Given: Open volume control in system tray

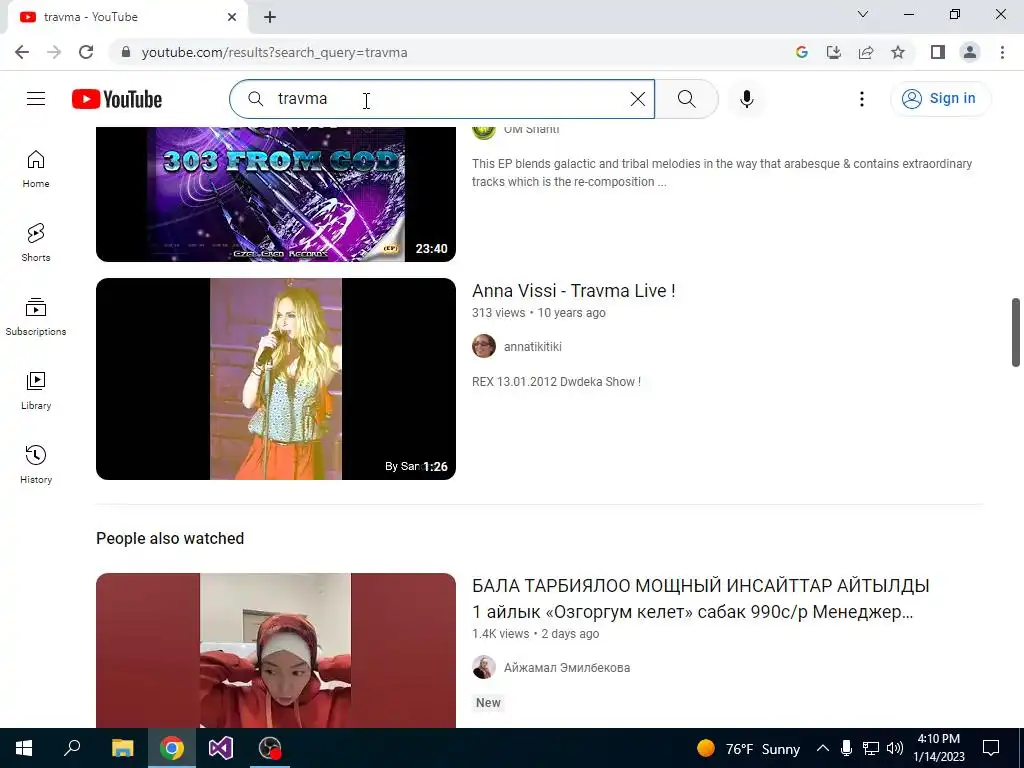Looking at the screenshot, I should click(x=895, y=748).
